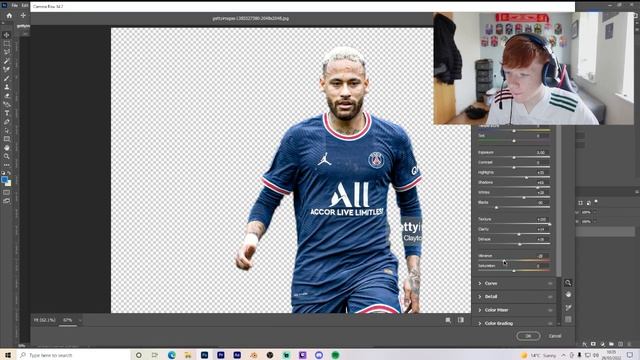Open the Edit Toolbar three-dots menu
The width and height of the screenshot is (640, 360).
7,165
